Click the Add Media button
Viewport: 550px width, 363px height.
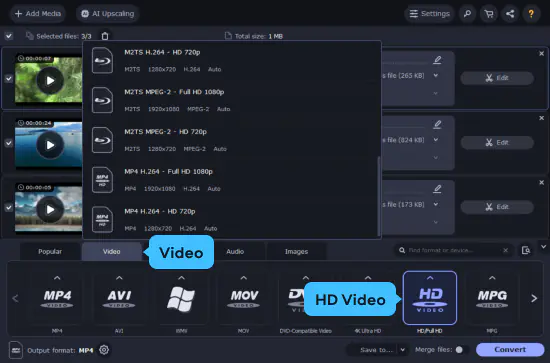[38, 14]
